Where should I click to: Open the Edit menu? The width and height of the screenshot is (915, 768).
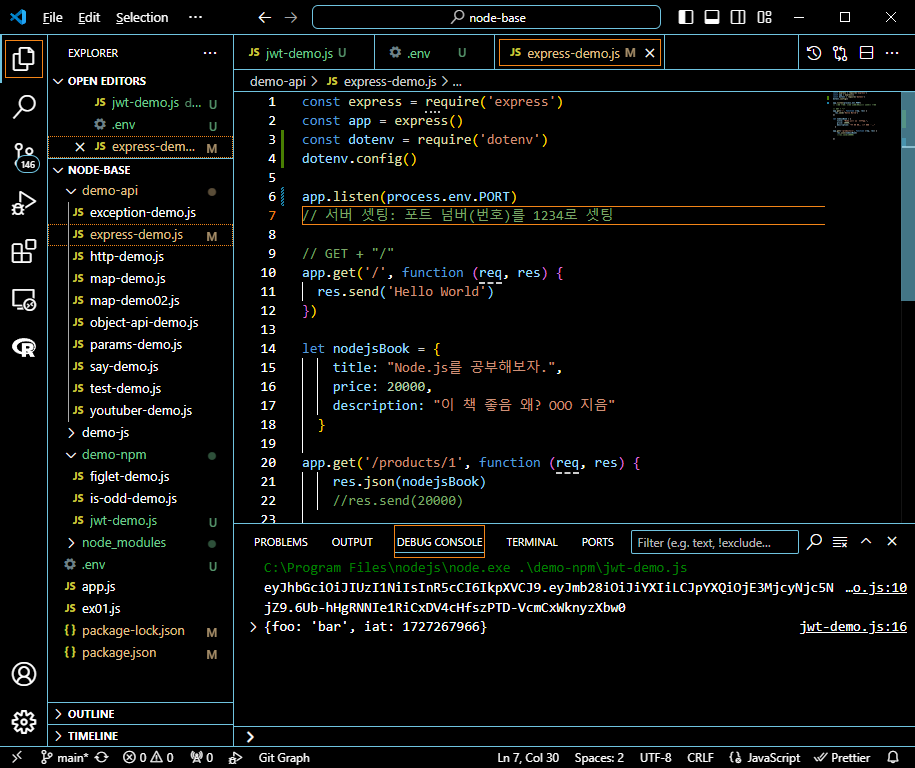[89, 18]
